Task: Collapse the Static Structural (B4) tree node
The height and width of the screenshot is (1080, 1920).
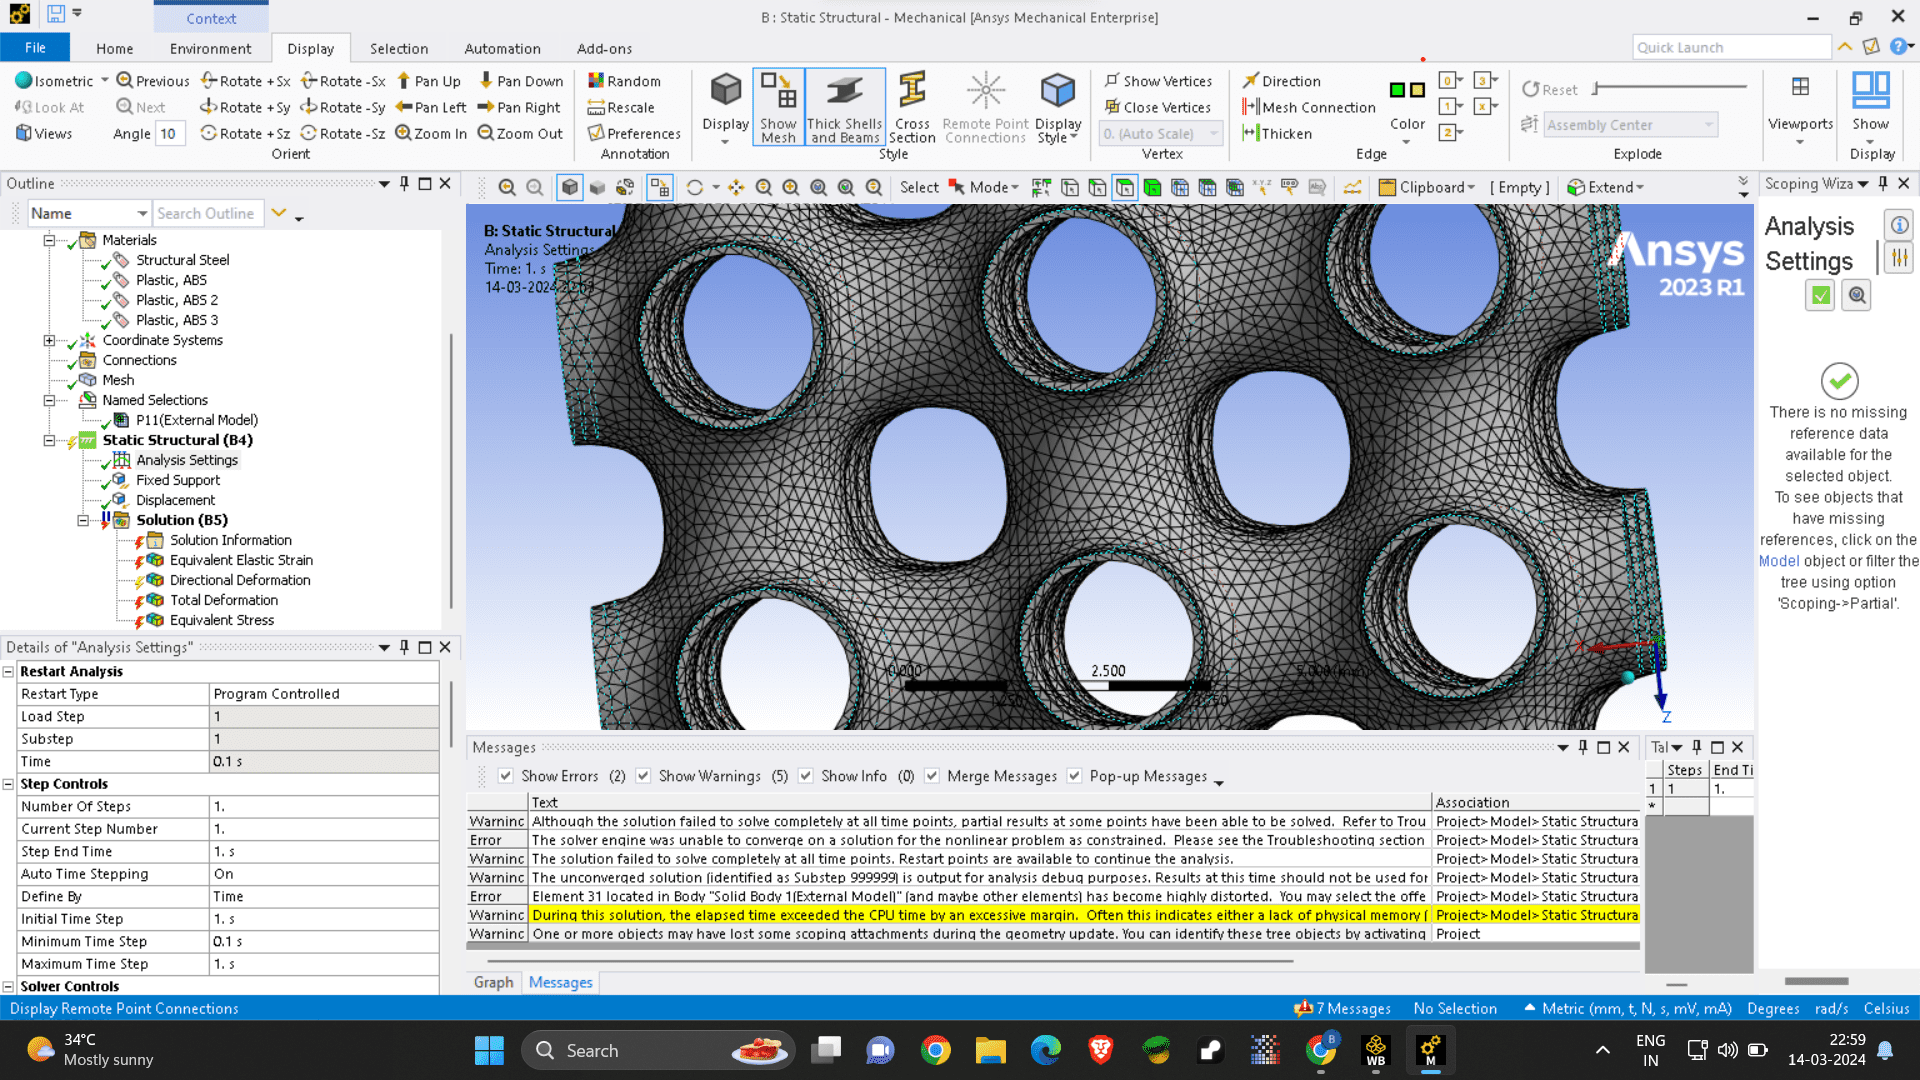Action: 49,440
